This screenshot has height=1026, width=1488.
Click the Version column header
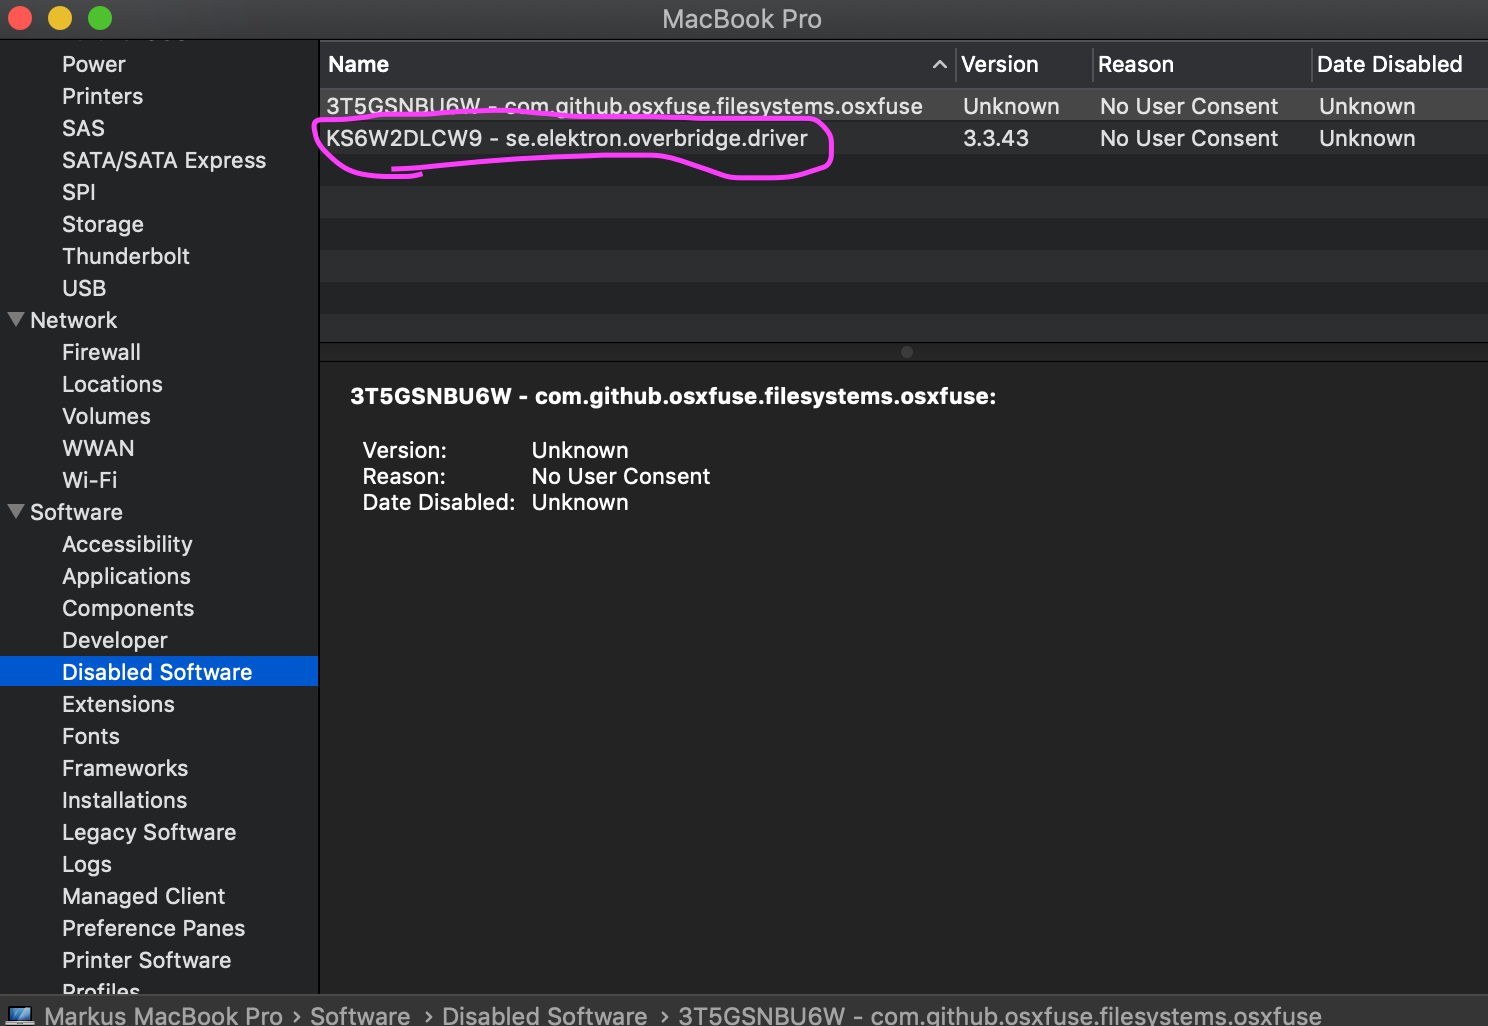point(1000,65)
